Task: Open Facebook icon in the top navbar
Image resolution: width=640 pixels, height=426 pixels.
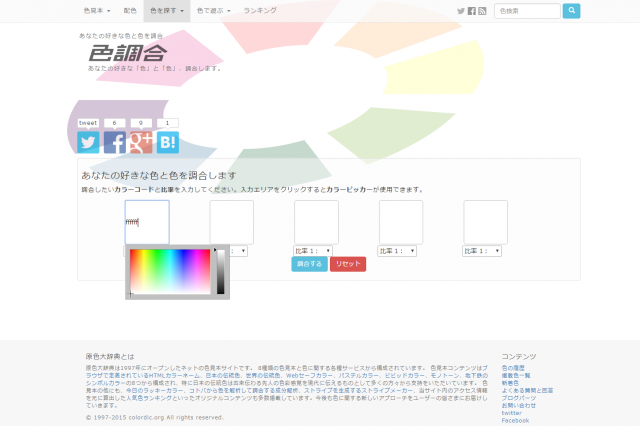Action: (x=471, y=11)
